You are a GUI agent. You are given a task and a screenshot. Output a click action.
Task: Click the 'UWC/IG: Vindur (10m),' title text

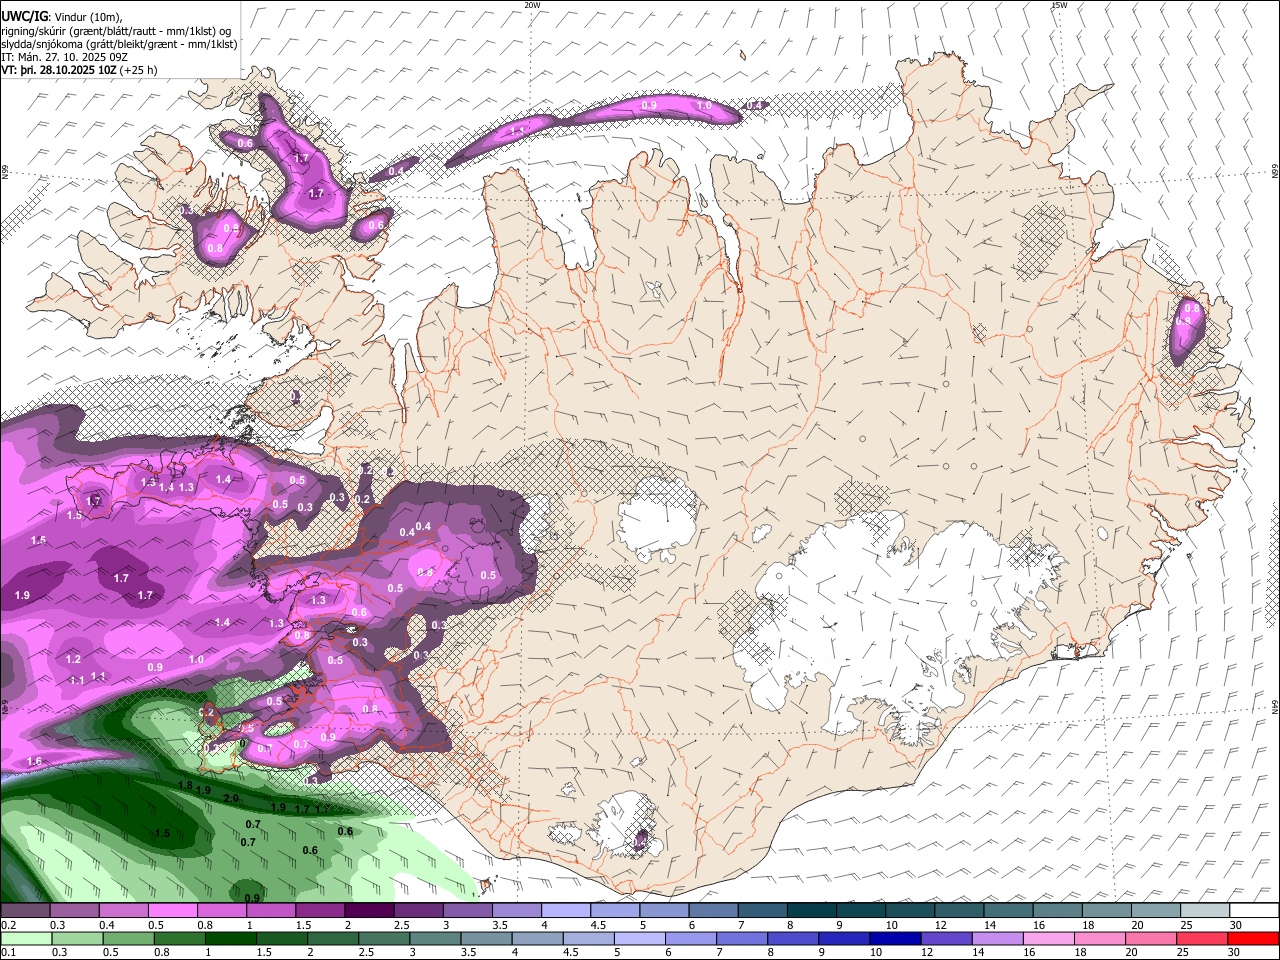coord(61,17)
